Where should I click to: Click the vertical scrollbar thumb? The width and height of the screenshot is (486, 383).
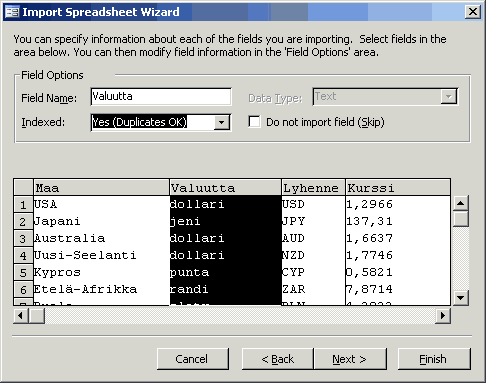461,219
